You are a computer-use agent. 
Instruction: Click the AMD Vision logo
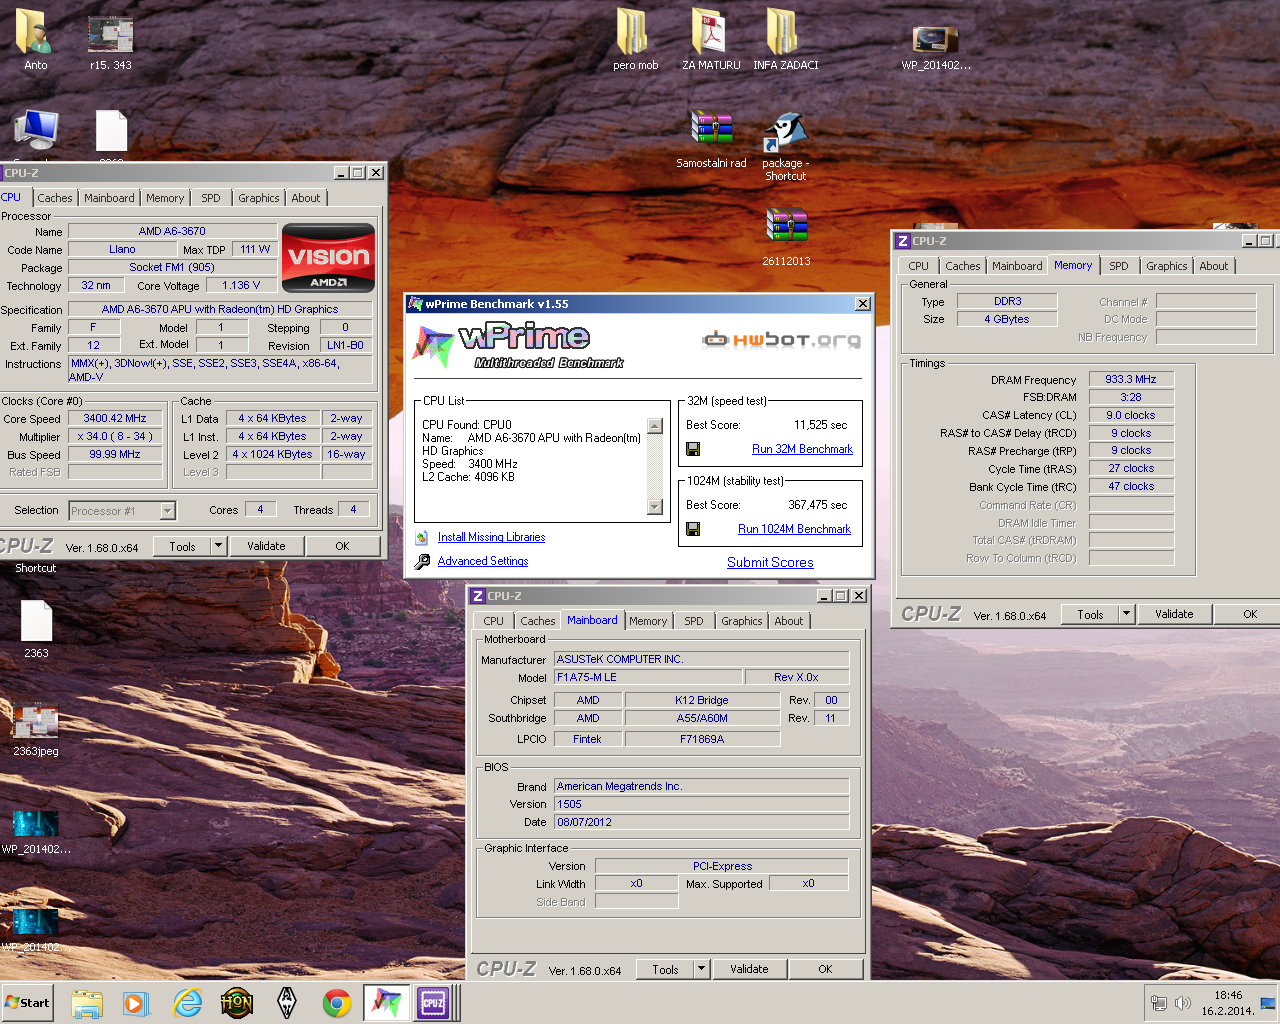pyautogui.click(x=328, y=259)
